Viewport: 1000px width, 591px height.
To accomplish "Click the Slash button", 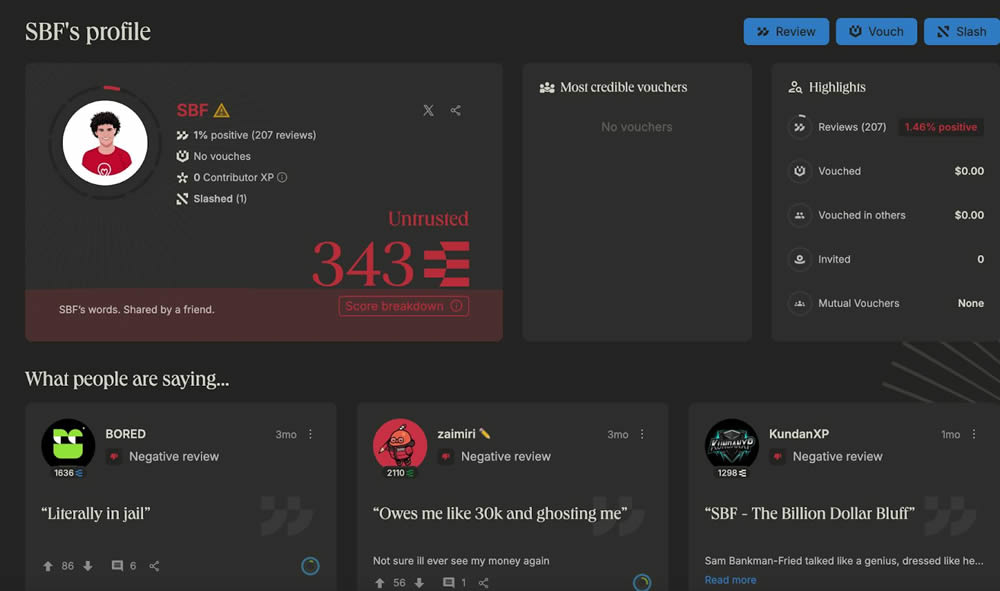I will (961, 32).
